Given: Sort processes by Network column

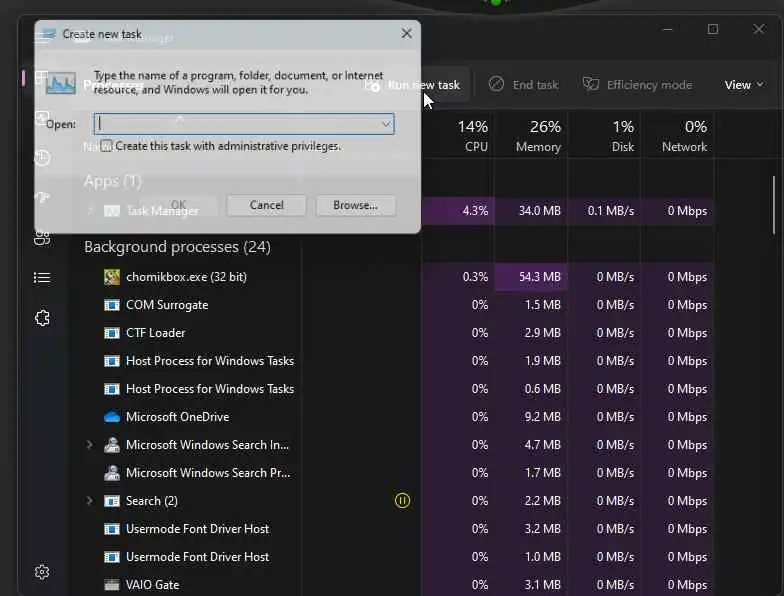Looking at the screenshot, I should coord(684,136).
